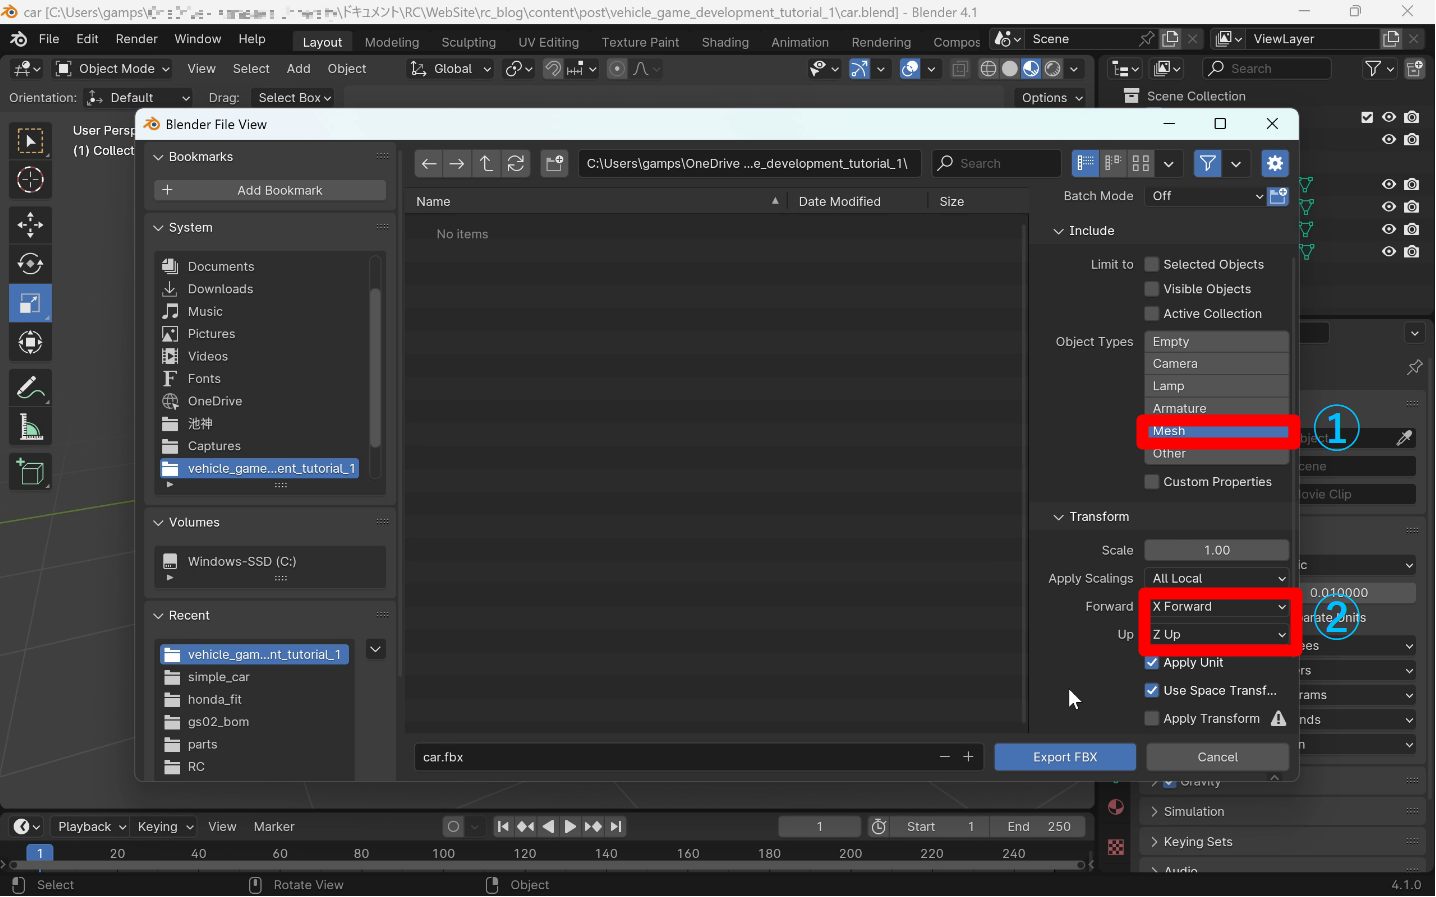Create a new directory
Screen dimensions: 1436x897
pos(555,163)
